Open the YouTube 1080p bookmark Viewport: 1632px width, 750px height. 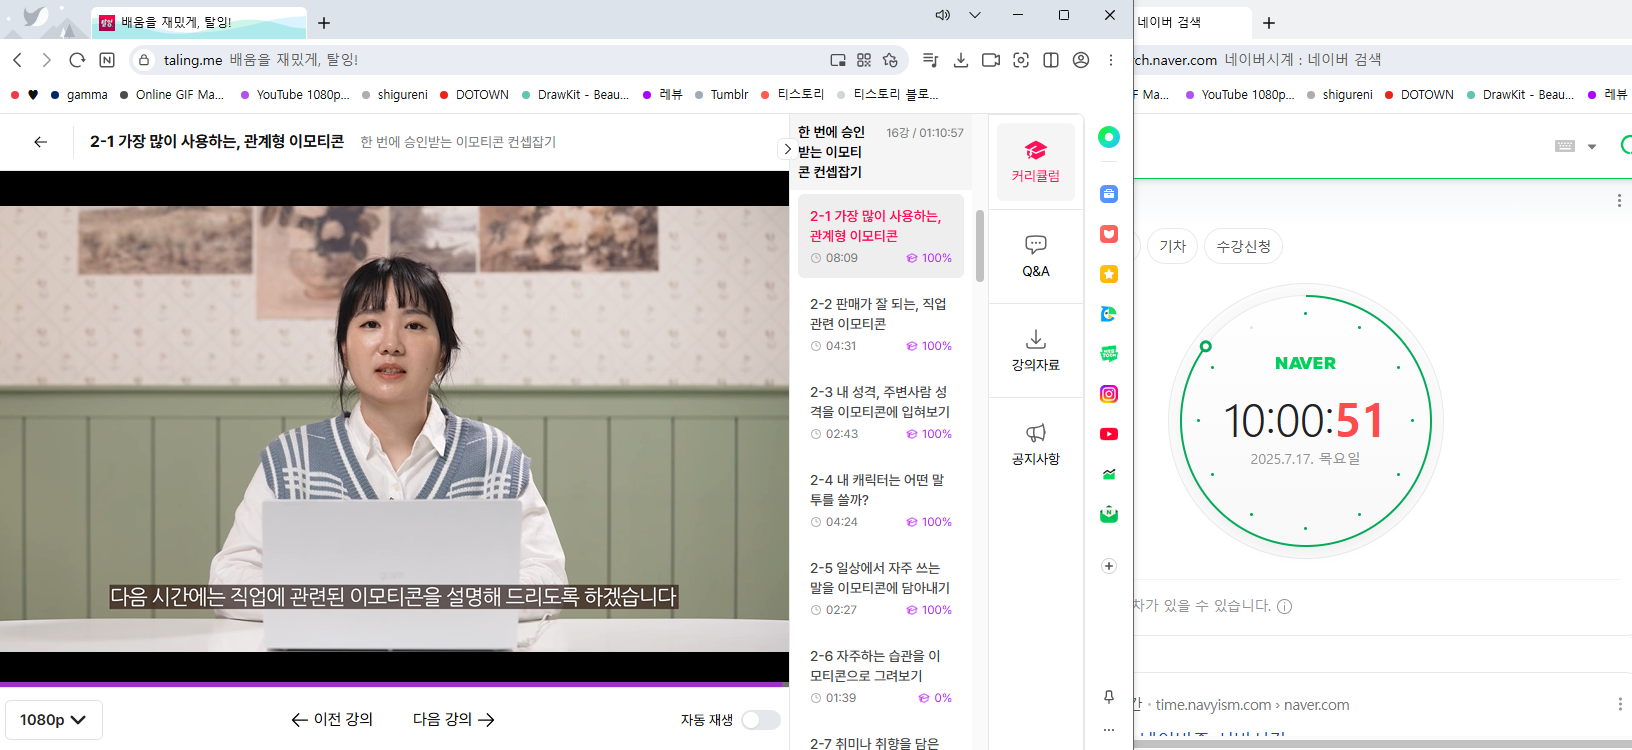point(295,95)
